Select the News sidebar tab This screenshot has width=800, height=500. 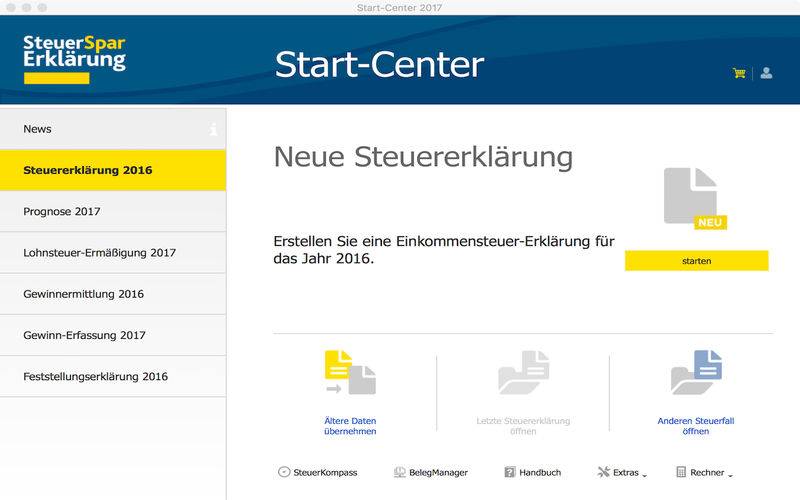click(x=113, y=129)
